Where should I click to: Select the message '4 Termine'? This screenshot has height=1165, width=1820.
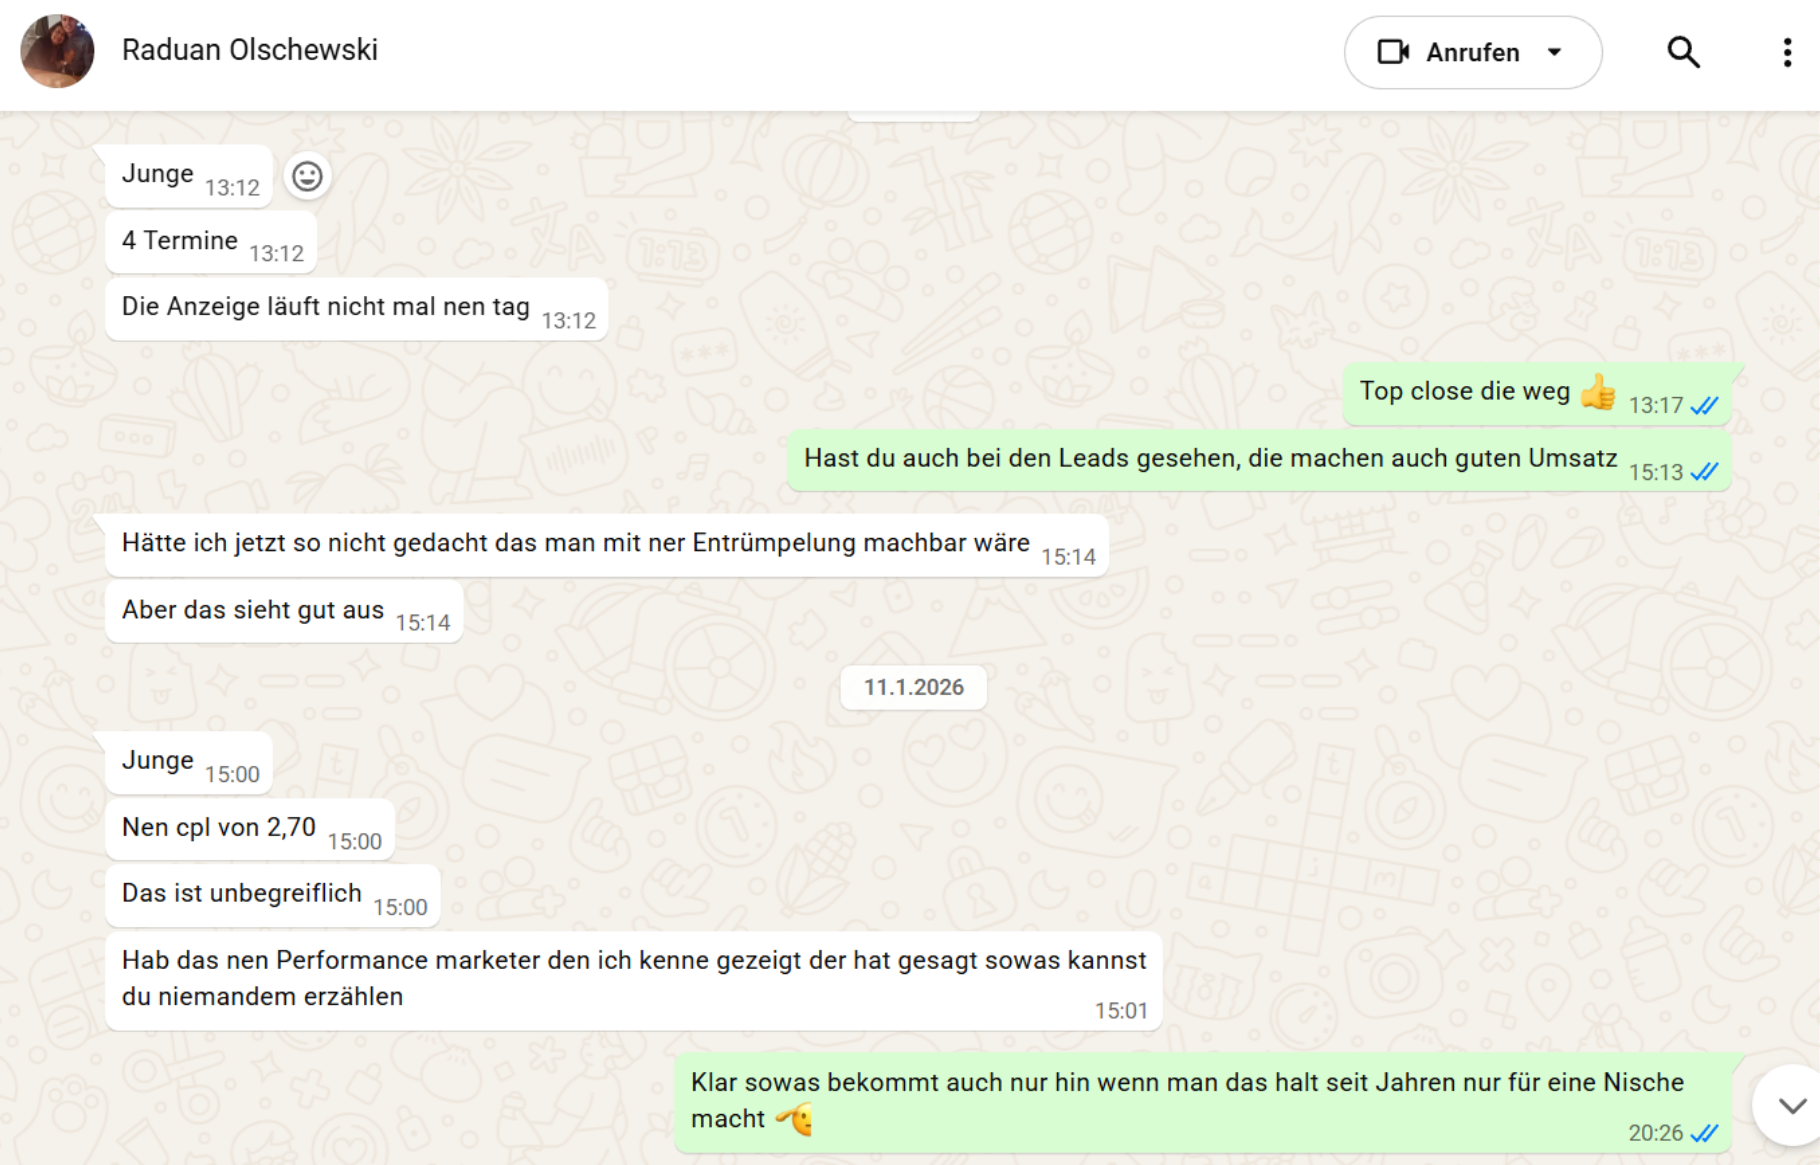211,242
